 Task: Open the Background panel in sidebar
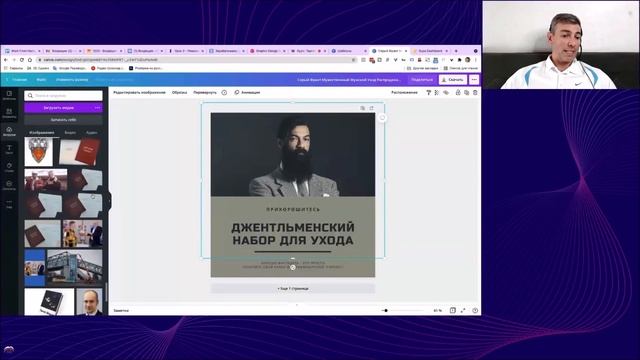[9, 185]
